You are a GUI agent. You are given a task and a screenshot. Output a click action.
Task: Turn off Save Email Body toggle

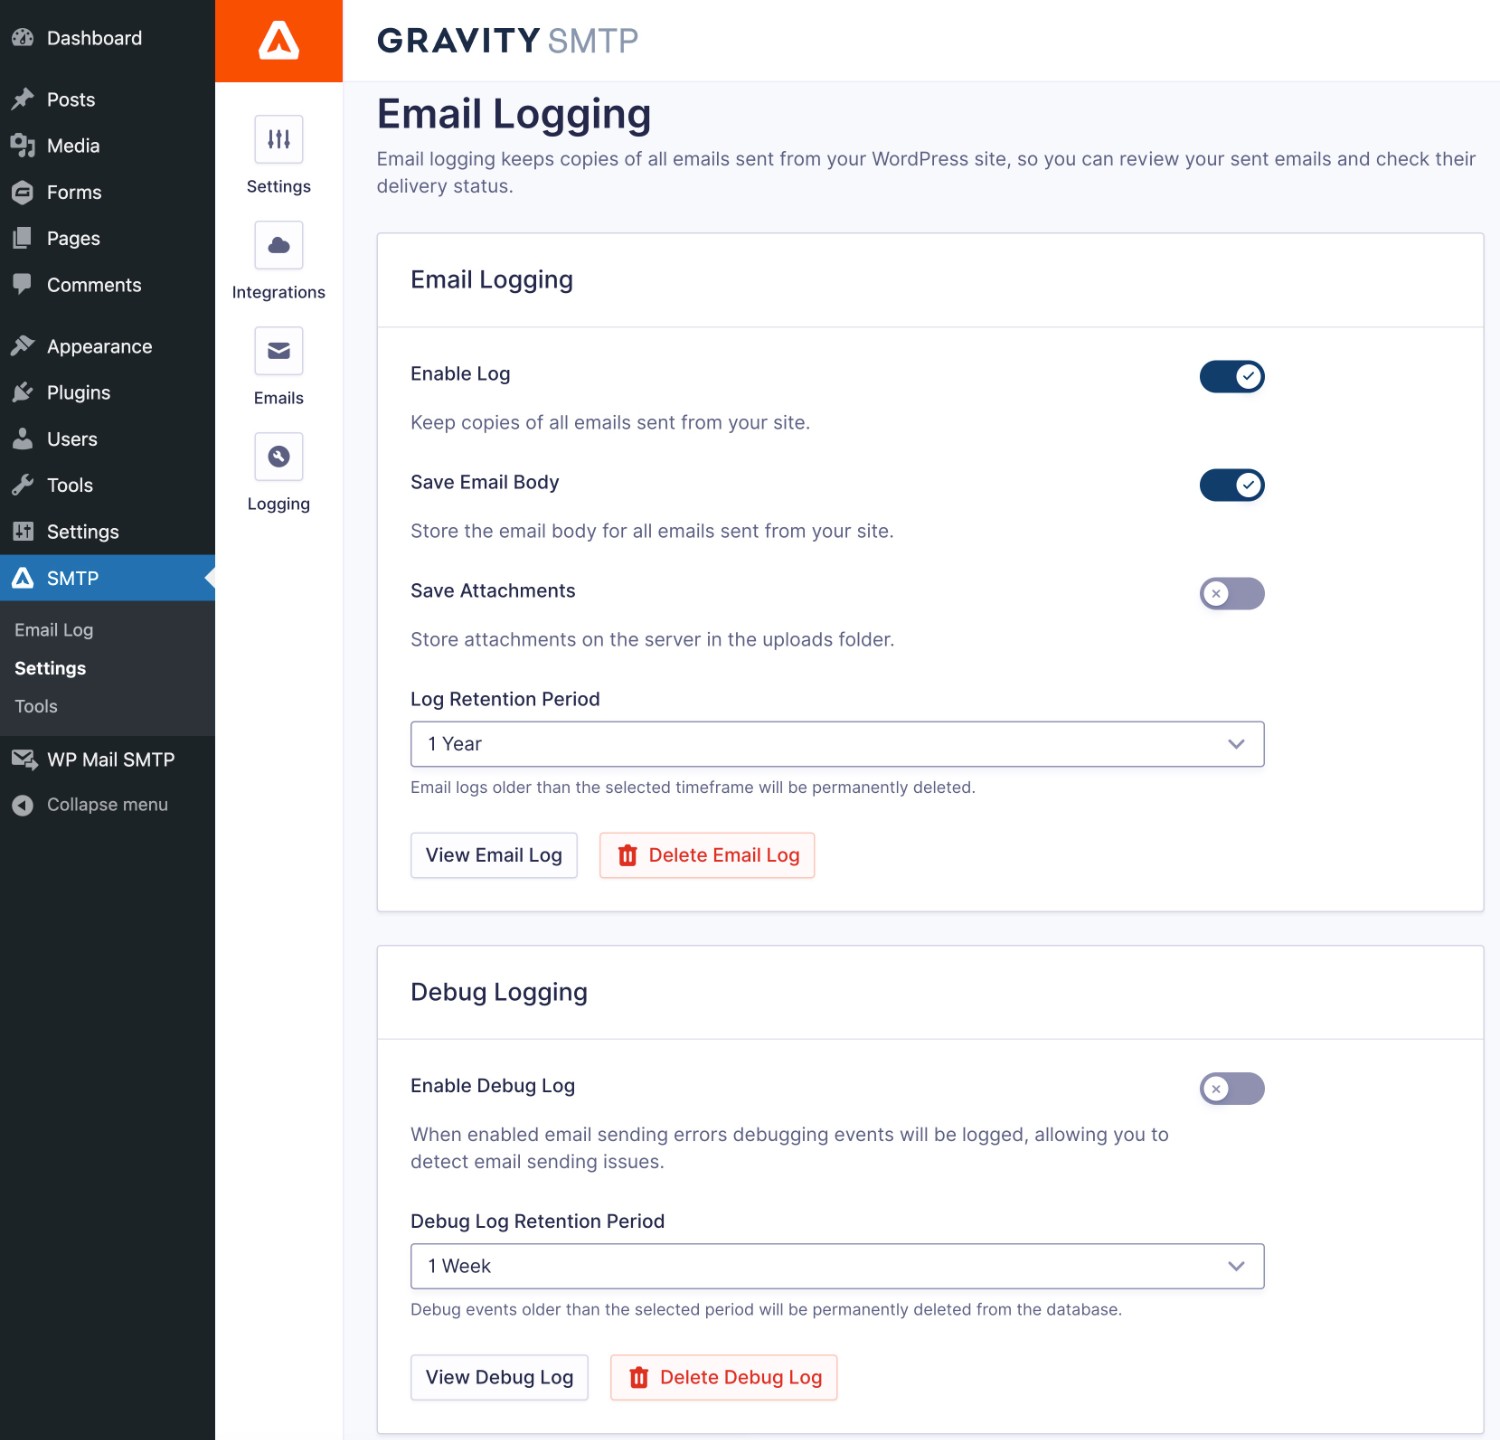(1232, 485)
